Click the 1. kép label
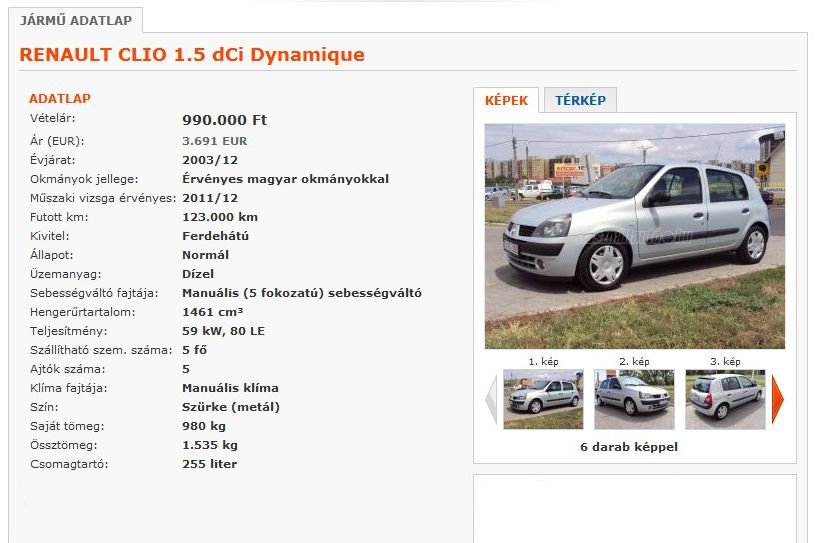This screenshot has width=815, height=543. [x=543, y=361]
